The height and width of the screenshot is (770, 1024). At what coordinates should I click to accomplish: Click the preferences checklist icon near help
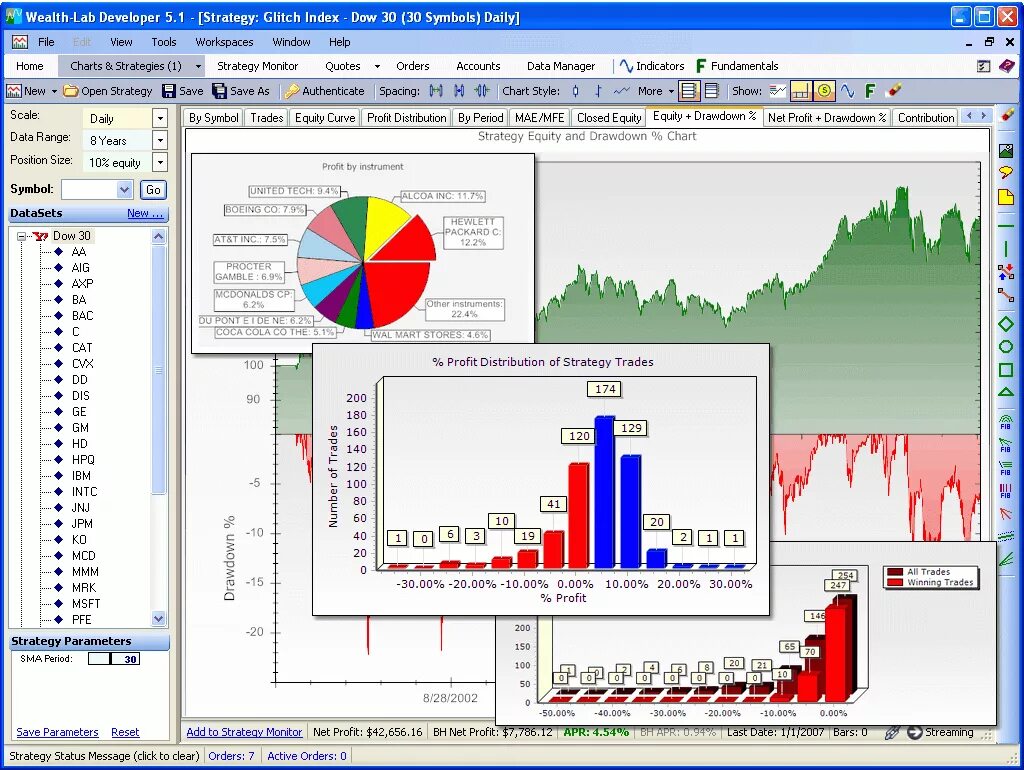[984, 66]
